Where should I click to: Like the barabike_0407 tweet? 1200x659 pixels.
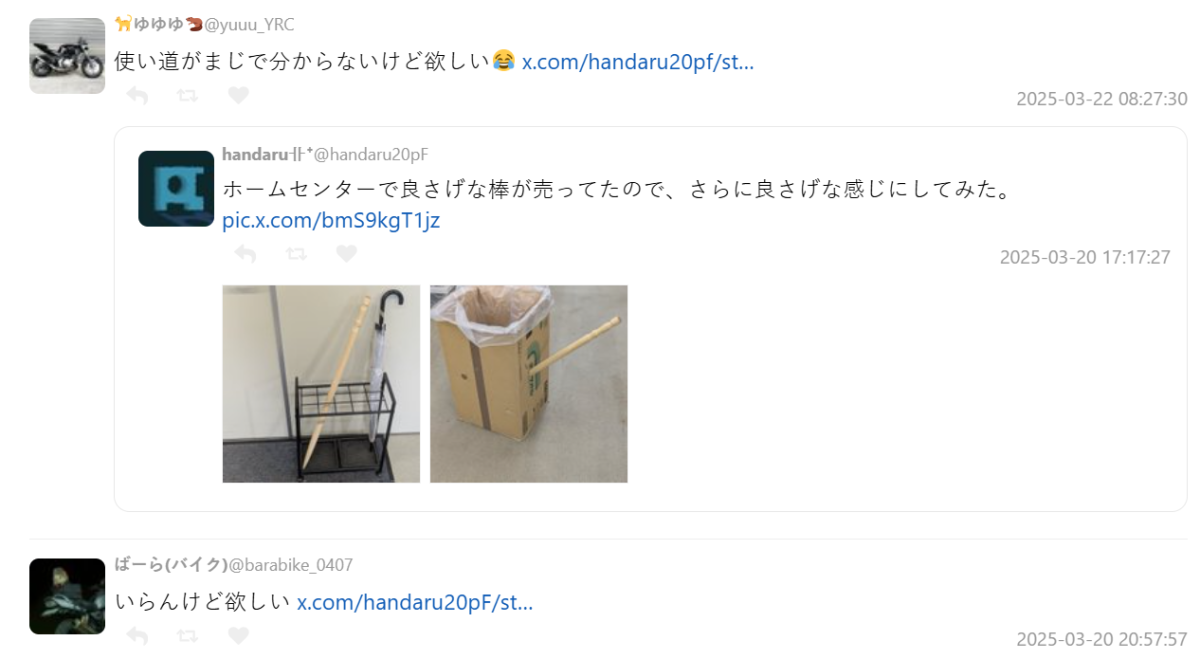(238, 636)
